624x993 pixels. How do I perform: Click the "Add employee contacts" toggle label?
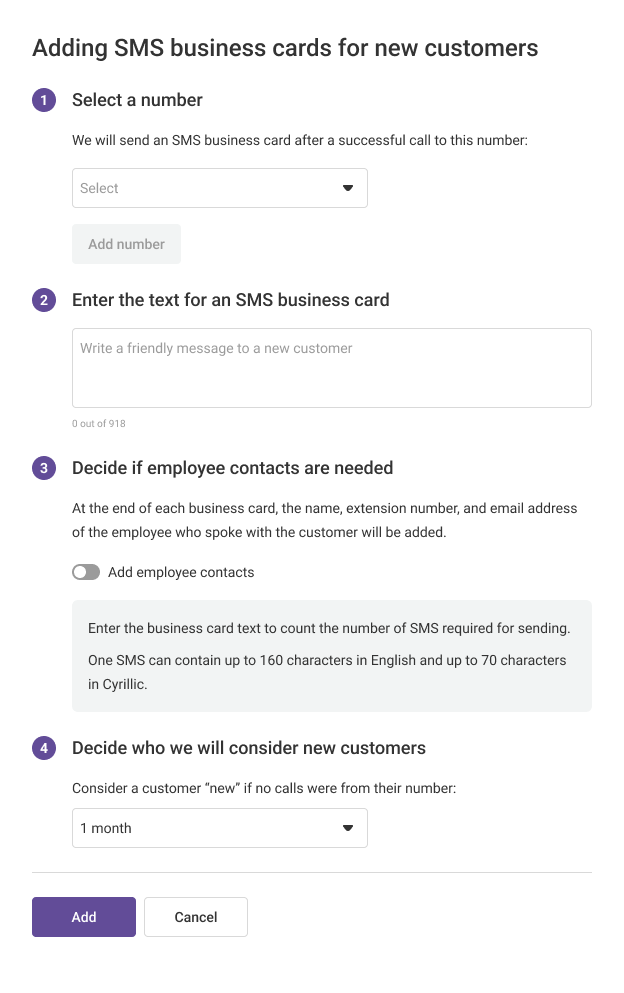click(x=181, y=573)
